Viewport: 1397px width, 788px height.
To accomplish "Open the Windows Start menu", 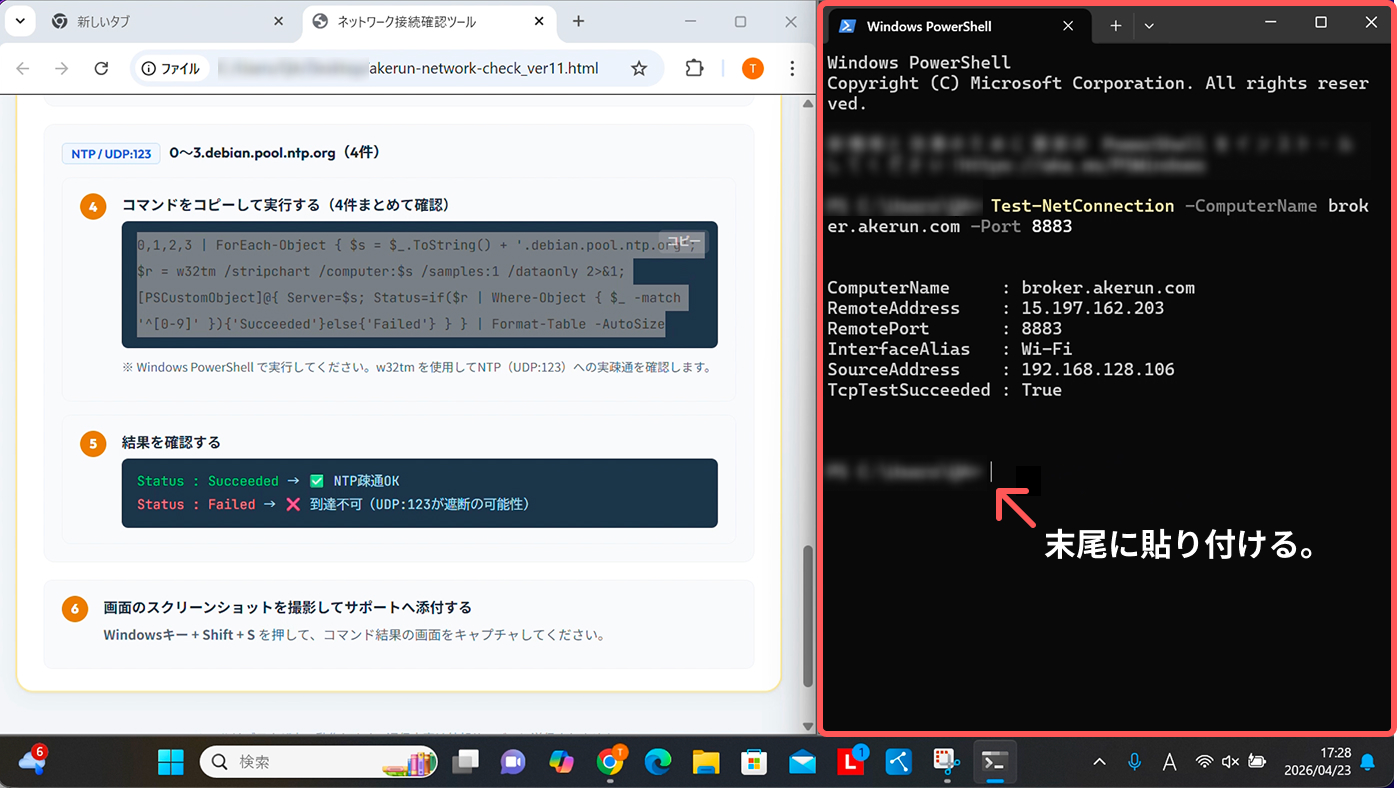I will 171,762.
